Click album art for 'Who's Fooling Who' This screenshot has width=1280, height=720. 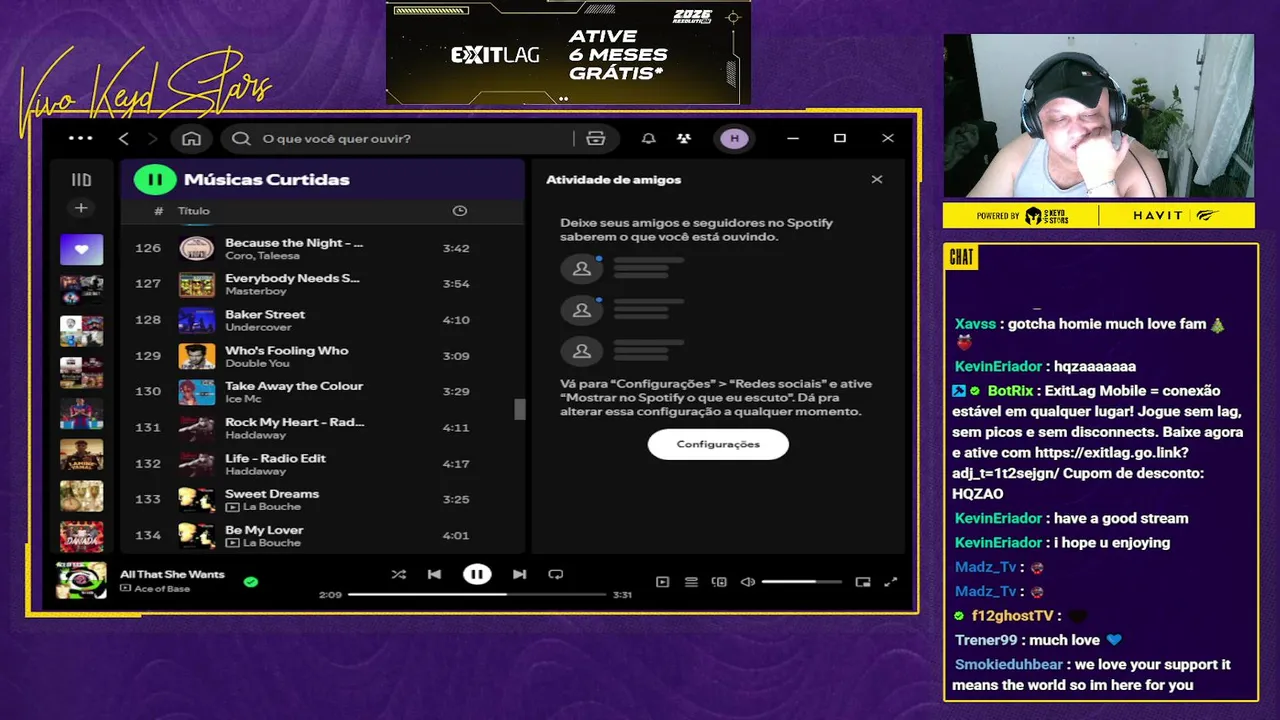[197, 356]
